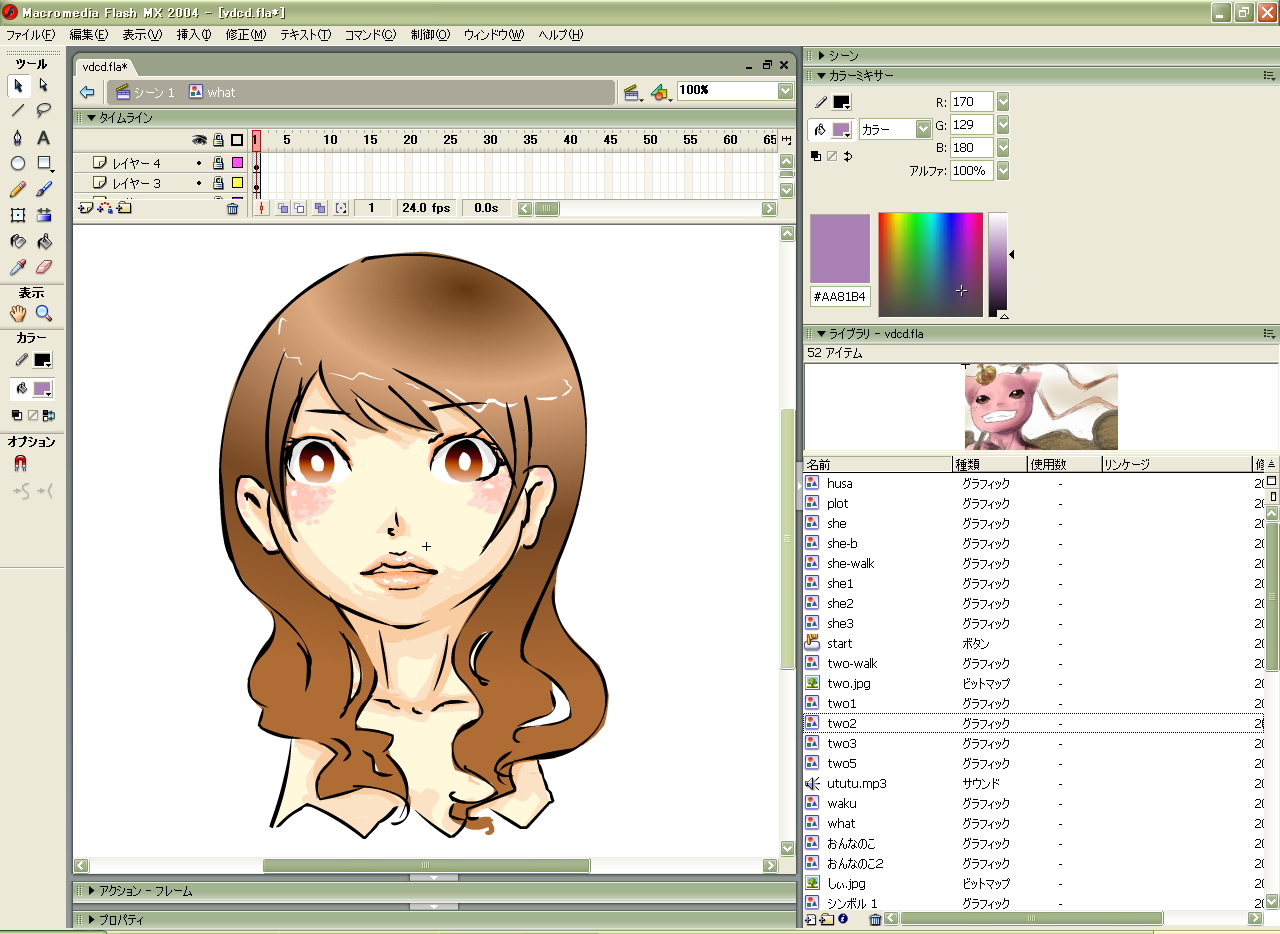
Task: Toggle outline view for レイヤー 3
Action: point(237,183)
